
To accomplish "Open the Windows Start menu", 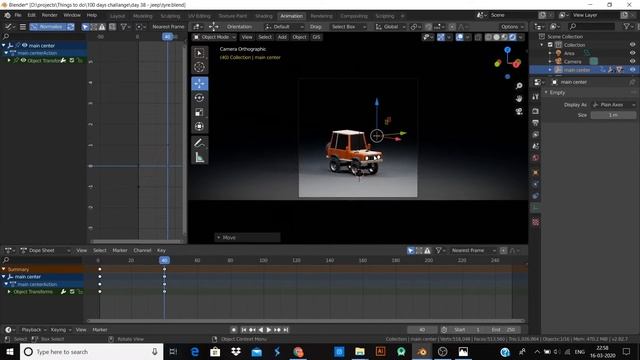I will 10,351.
